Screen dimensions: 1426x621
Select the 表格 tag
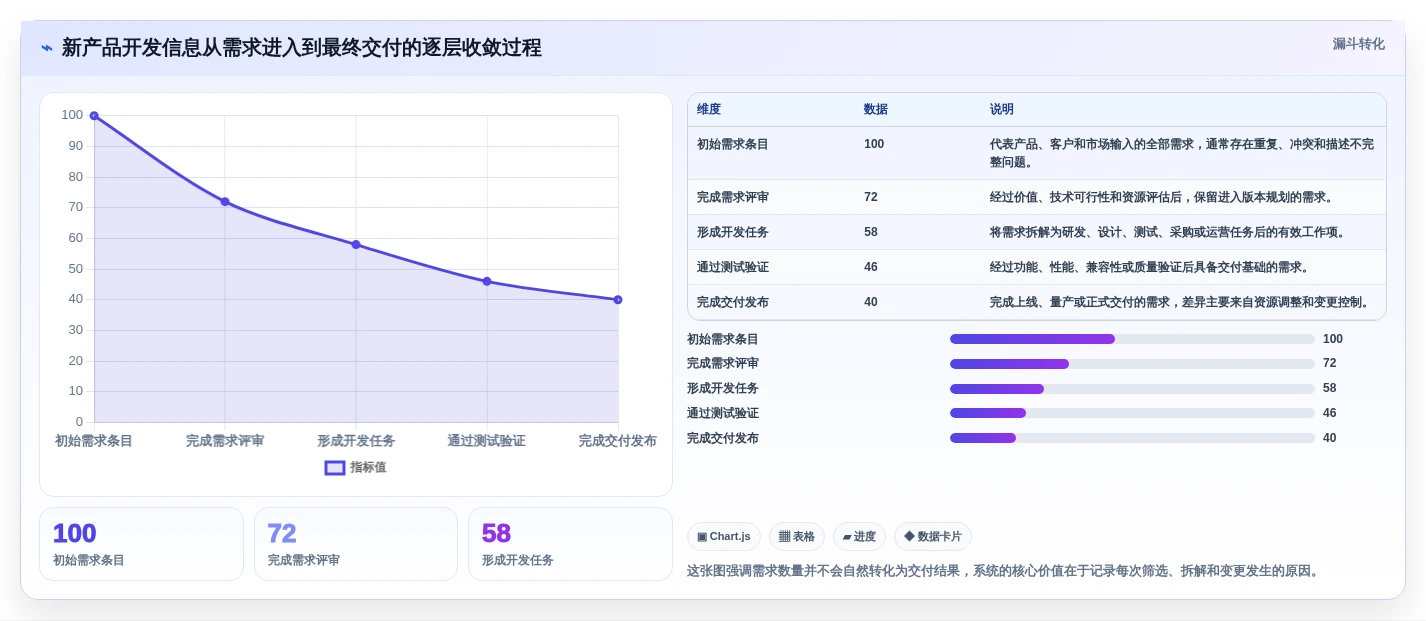coord(797,537)
